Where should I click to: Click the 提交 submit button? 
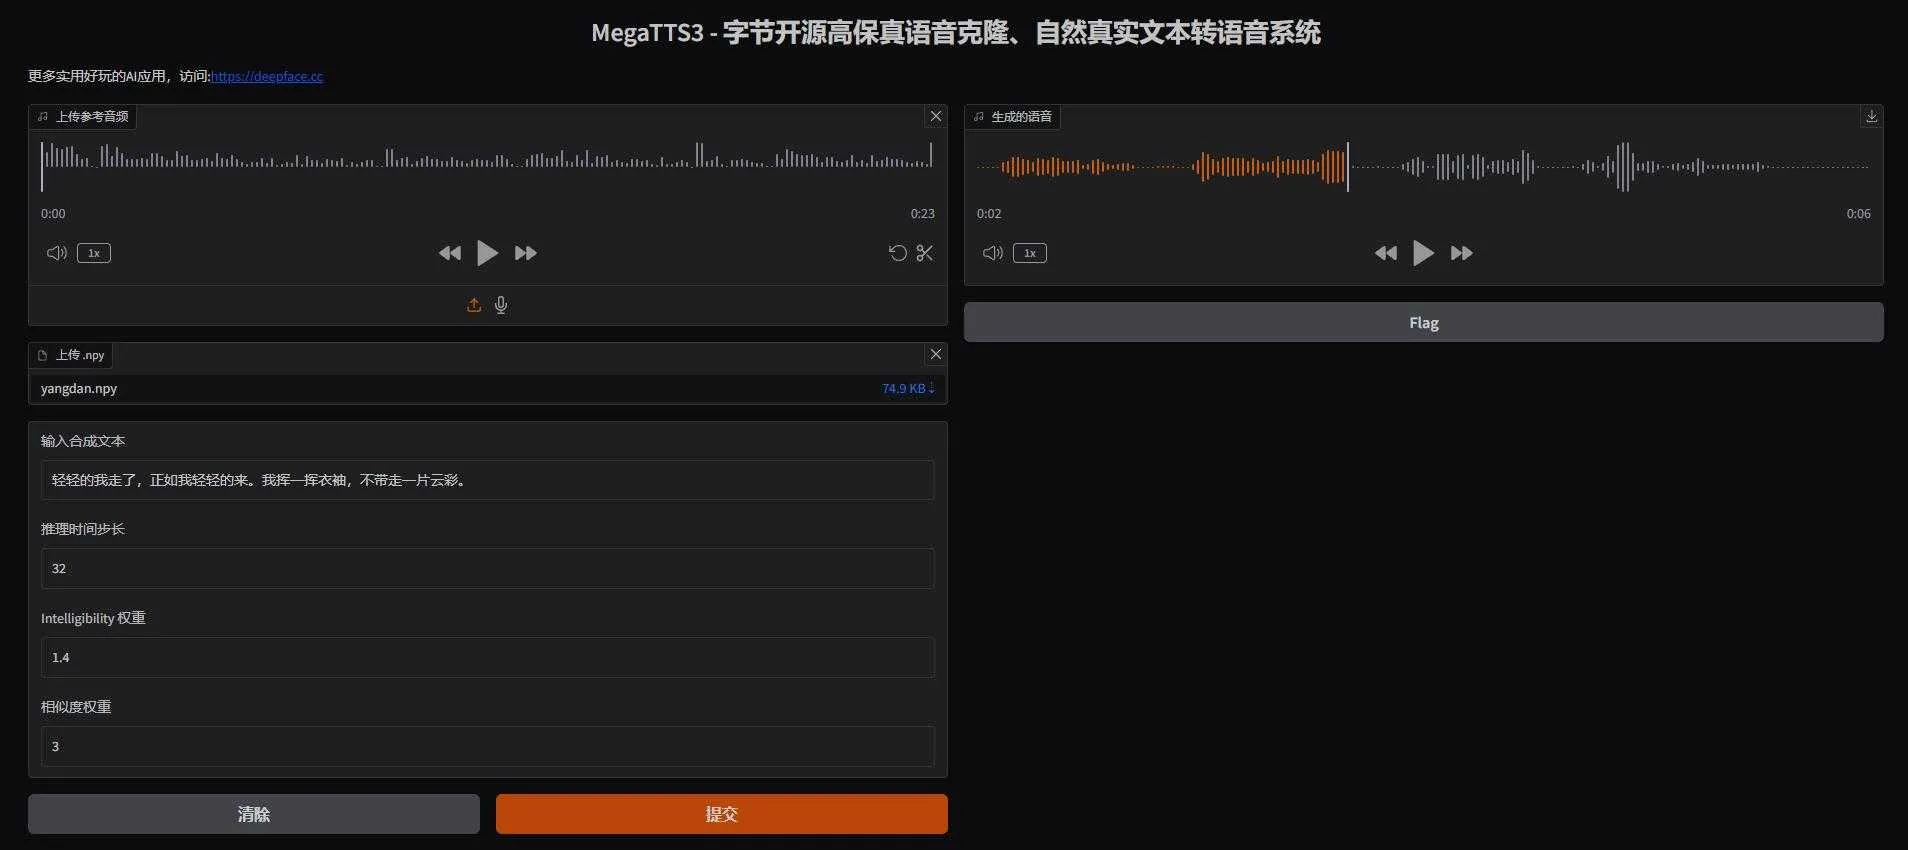pyautogui.click(x=722, y=814)
